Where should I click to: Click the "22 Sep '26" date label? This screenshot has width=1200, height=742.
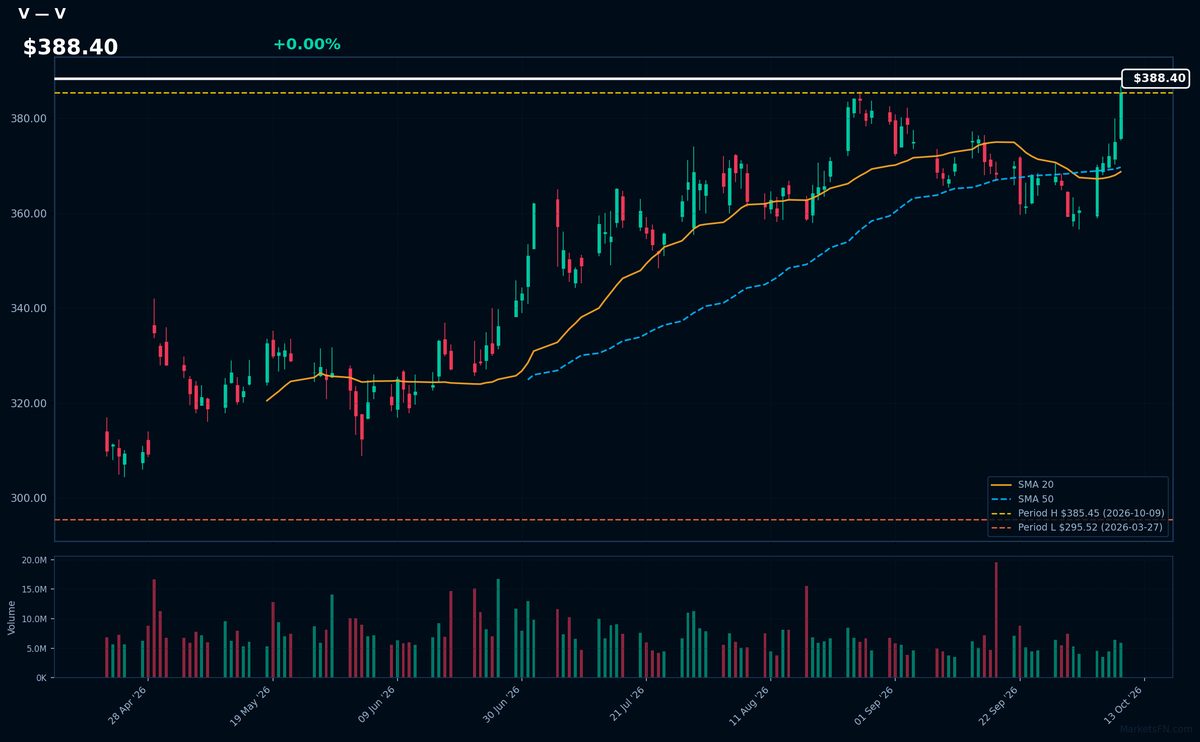pos(998,704)
